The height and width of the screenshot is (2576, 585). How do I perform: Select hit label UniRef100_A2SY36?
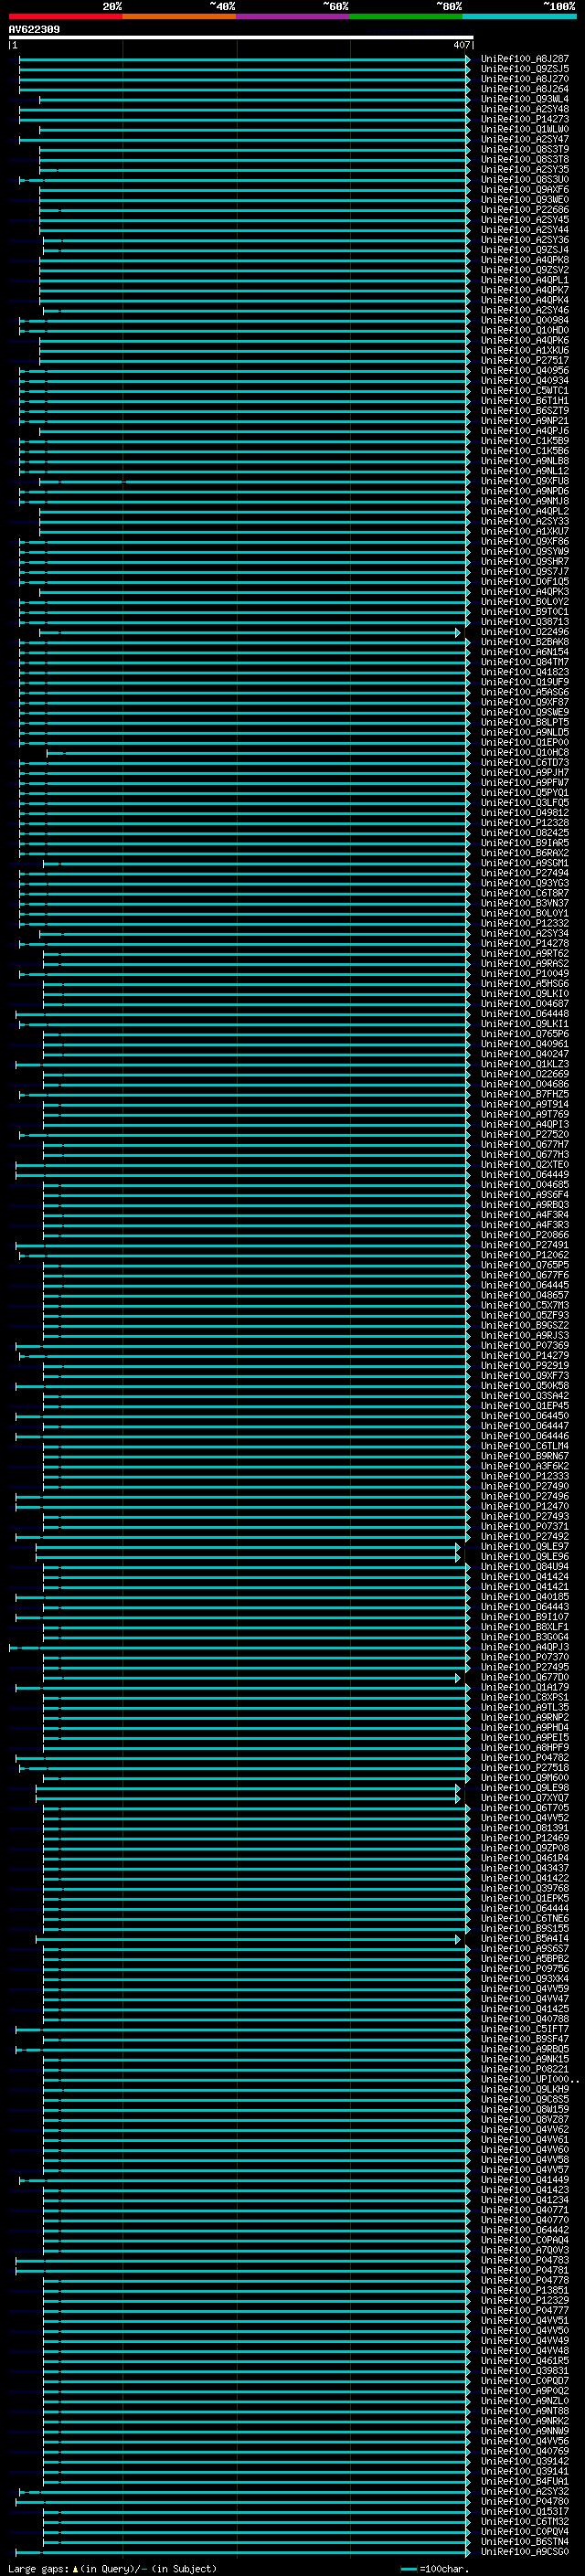click(525, 240)
